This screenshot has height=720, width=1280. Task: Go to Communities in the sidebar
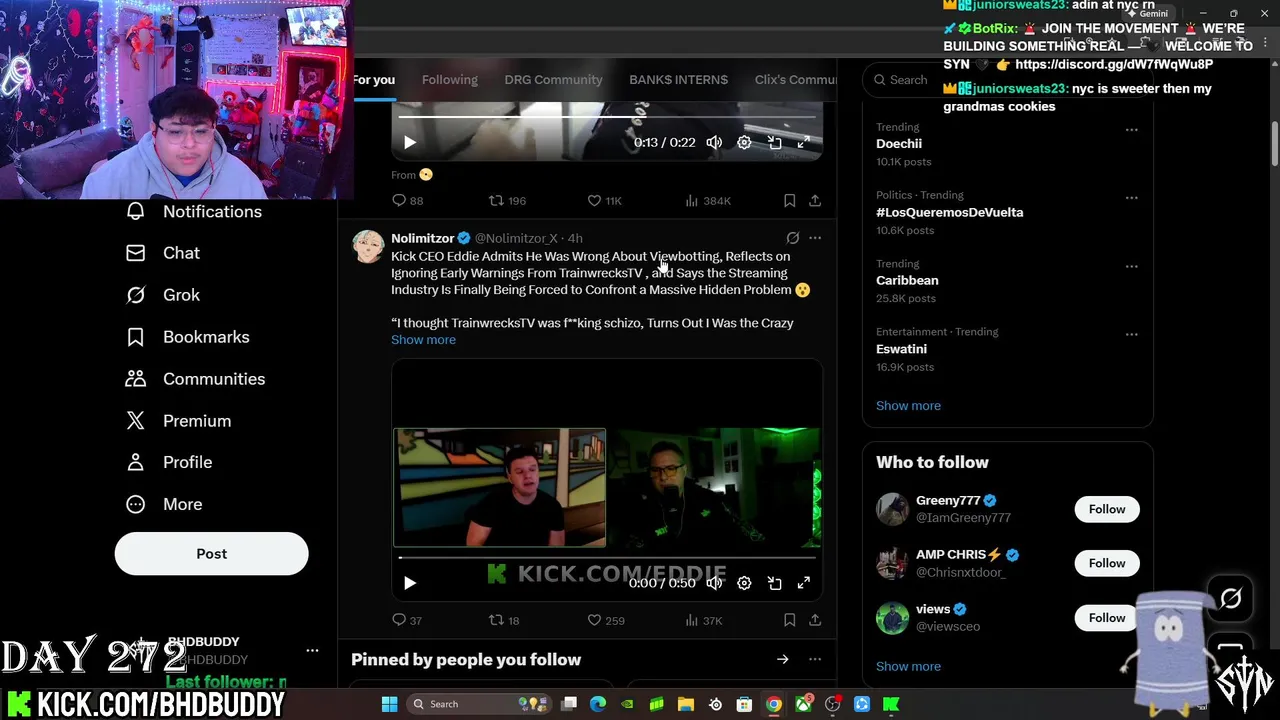(195, 379)
